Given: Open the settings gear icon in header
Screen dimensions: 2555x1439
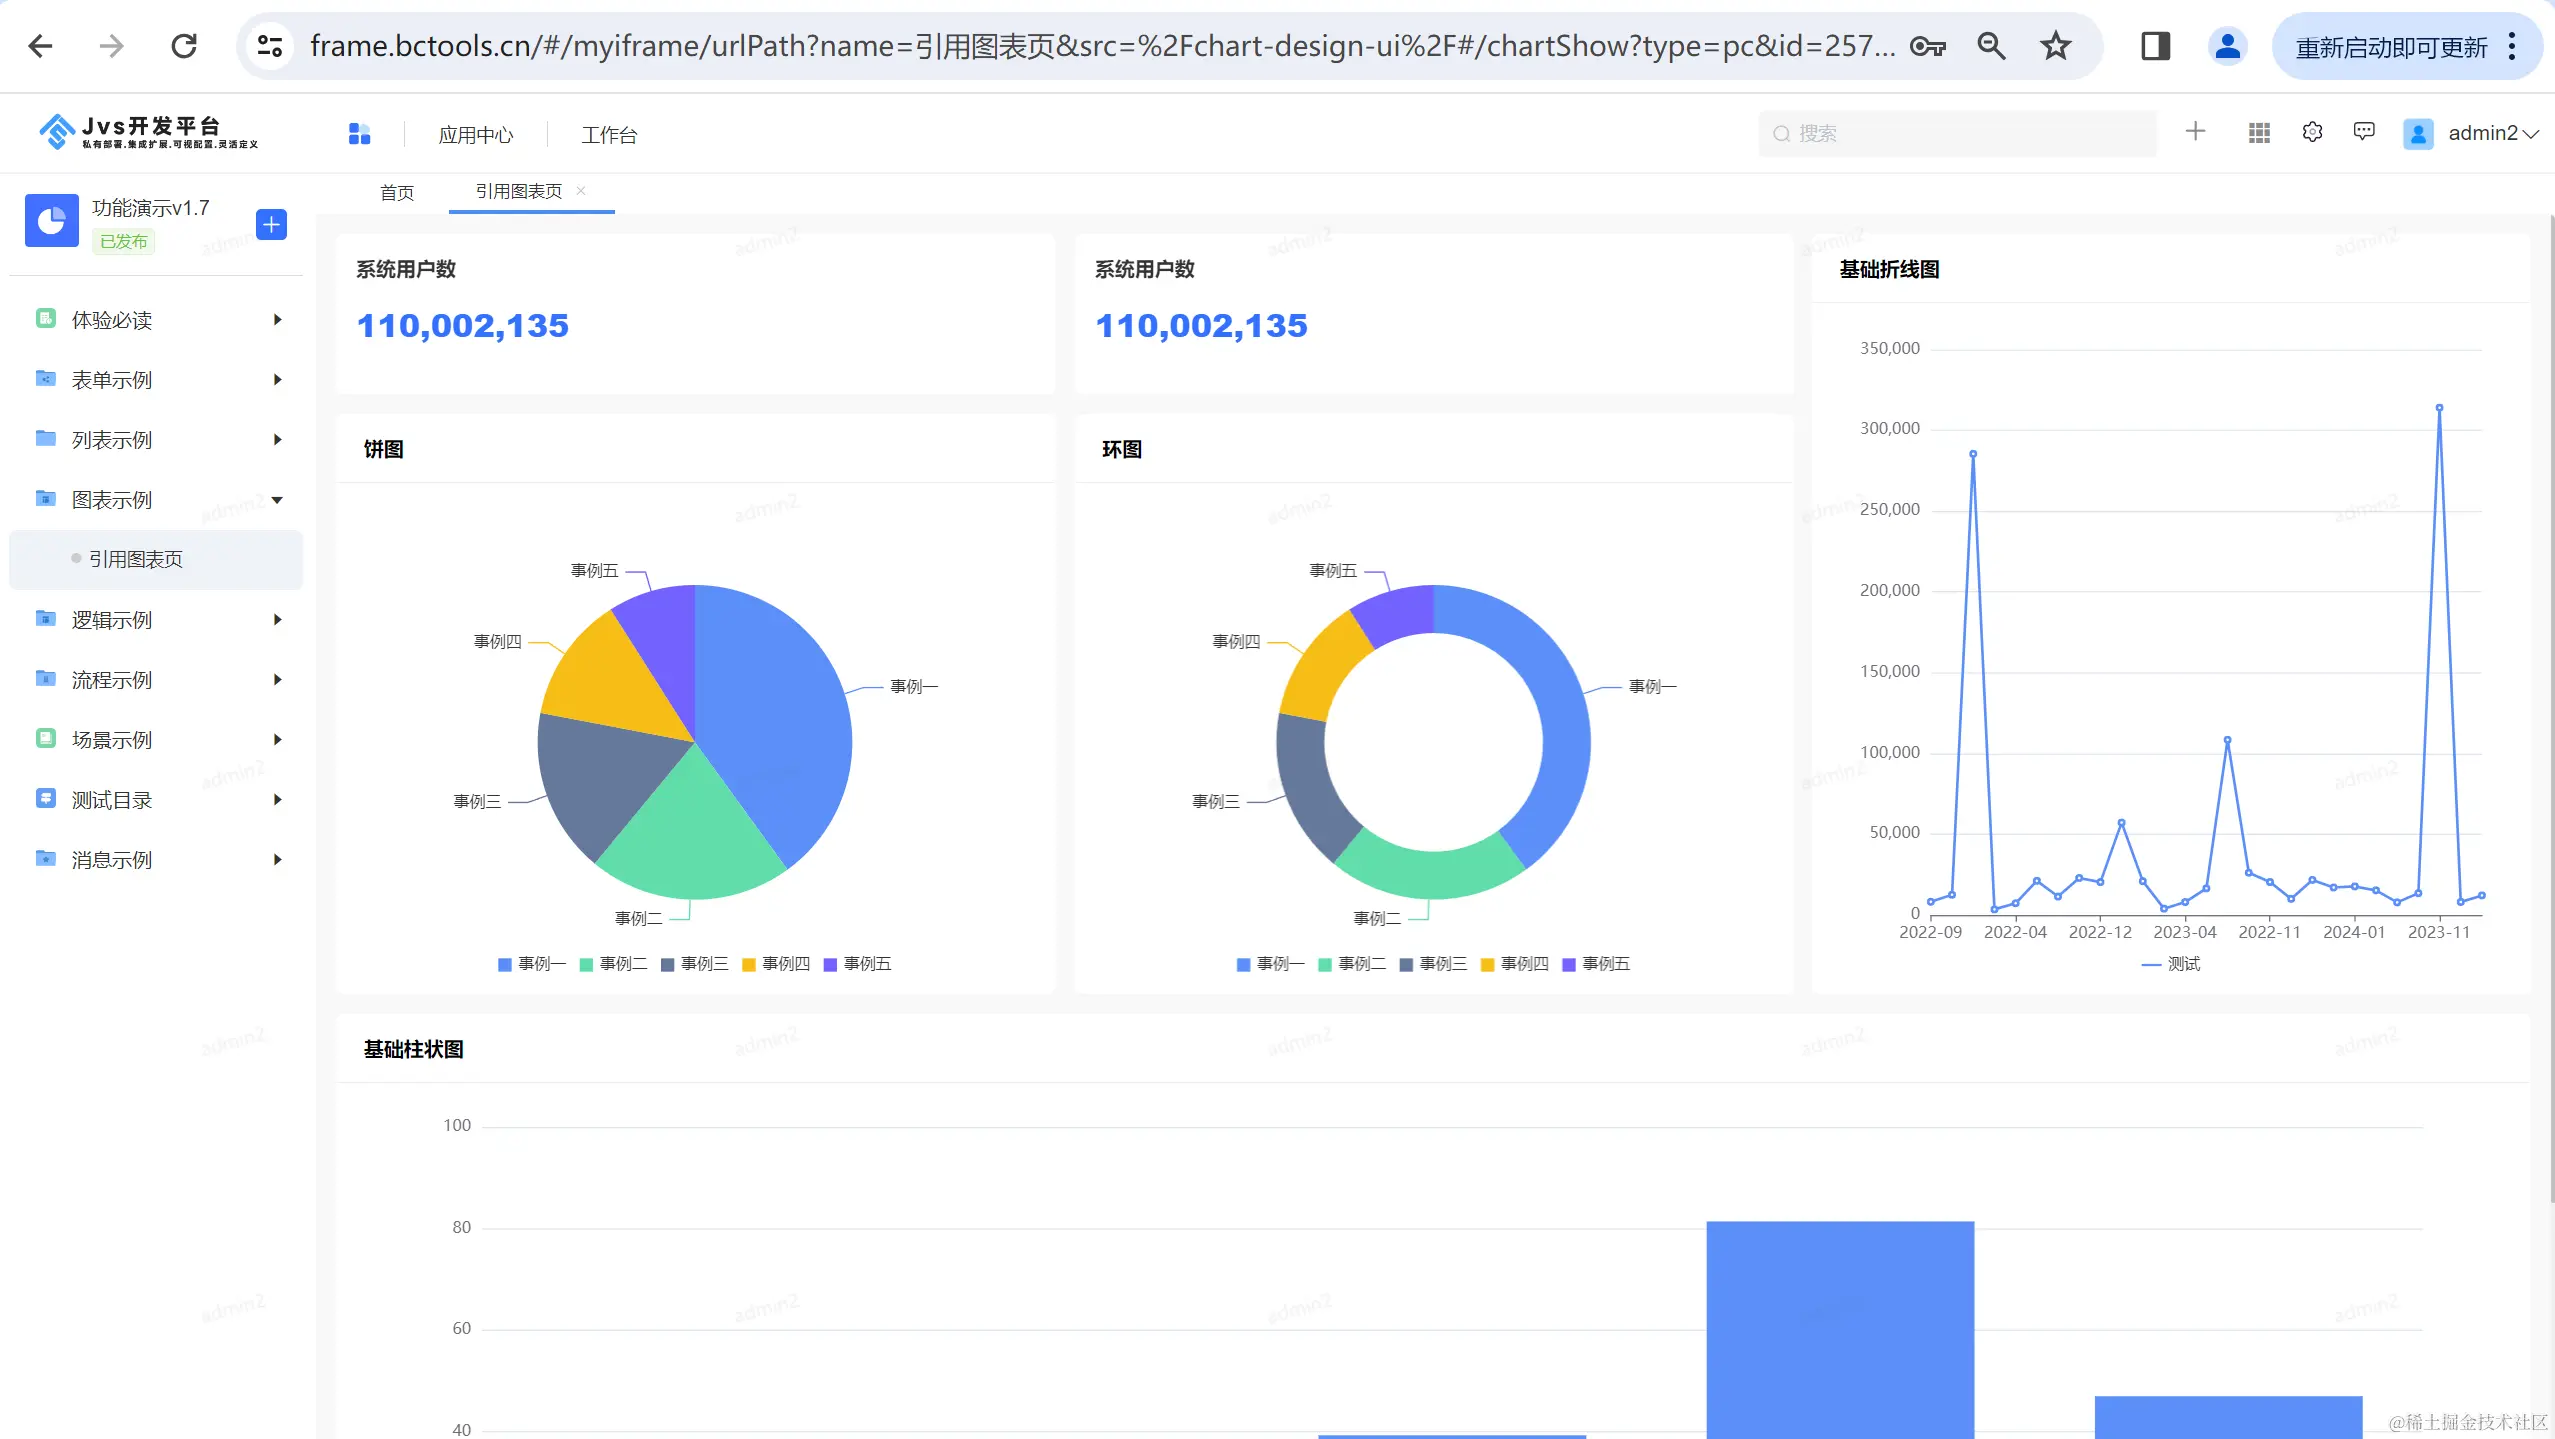Looking at the screenshot, I should (x=2312, y=132).
